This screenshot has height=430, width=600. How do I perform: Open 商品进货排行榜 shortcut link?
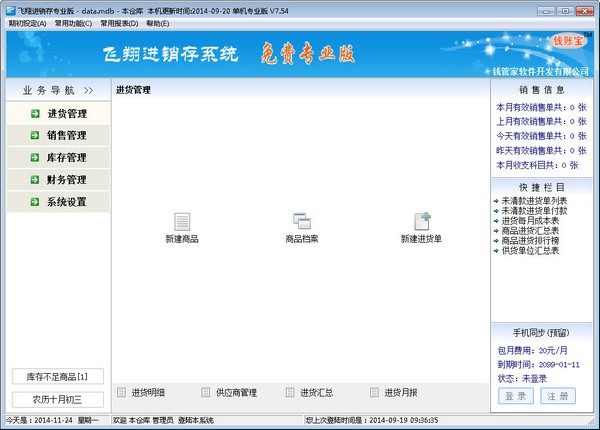(530, 241)
